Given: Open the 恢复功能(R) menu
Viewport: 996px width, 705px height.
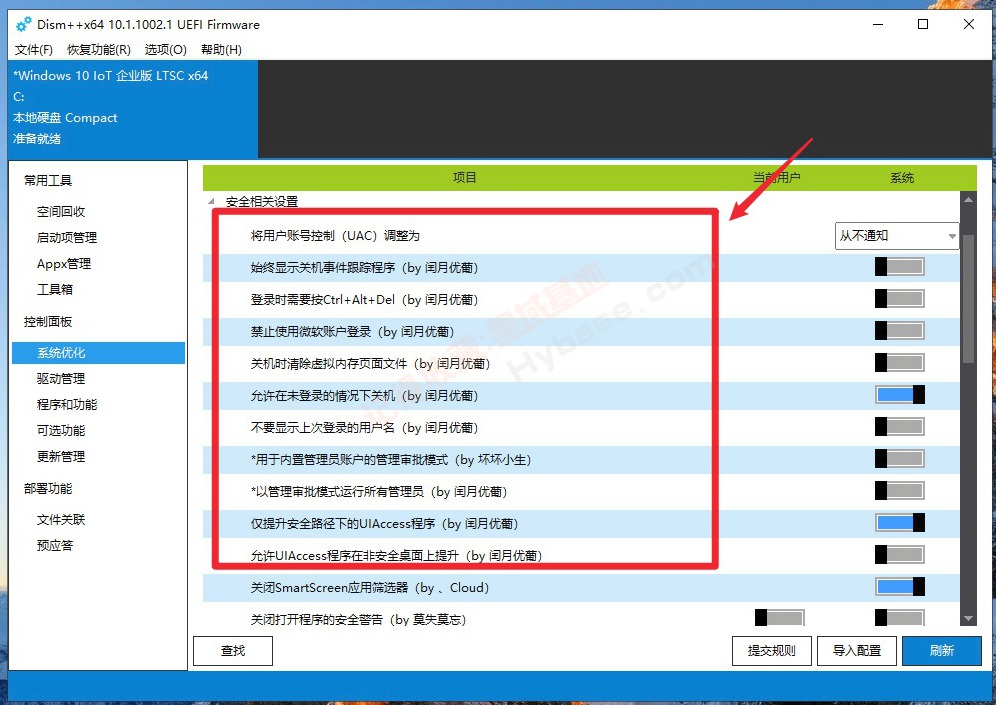Looking at the screenshot, I should 99,50.
